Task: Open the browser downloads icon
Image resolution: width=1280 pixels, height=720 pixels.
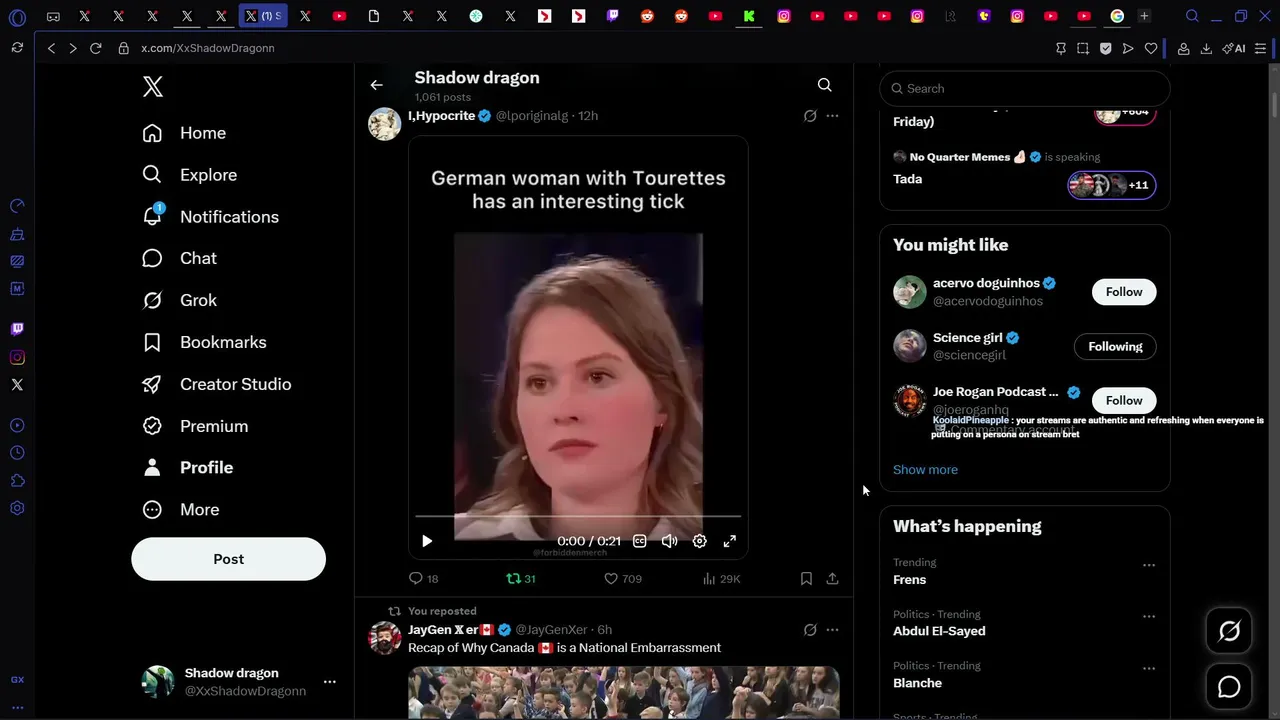Action: point(1206,48)
